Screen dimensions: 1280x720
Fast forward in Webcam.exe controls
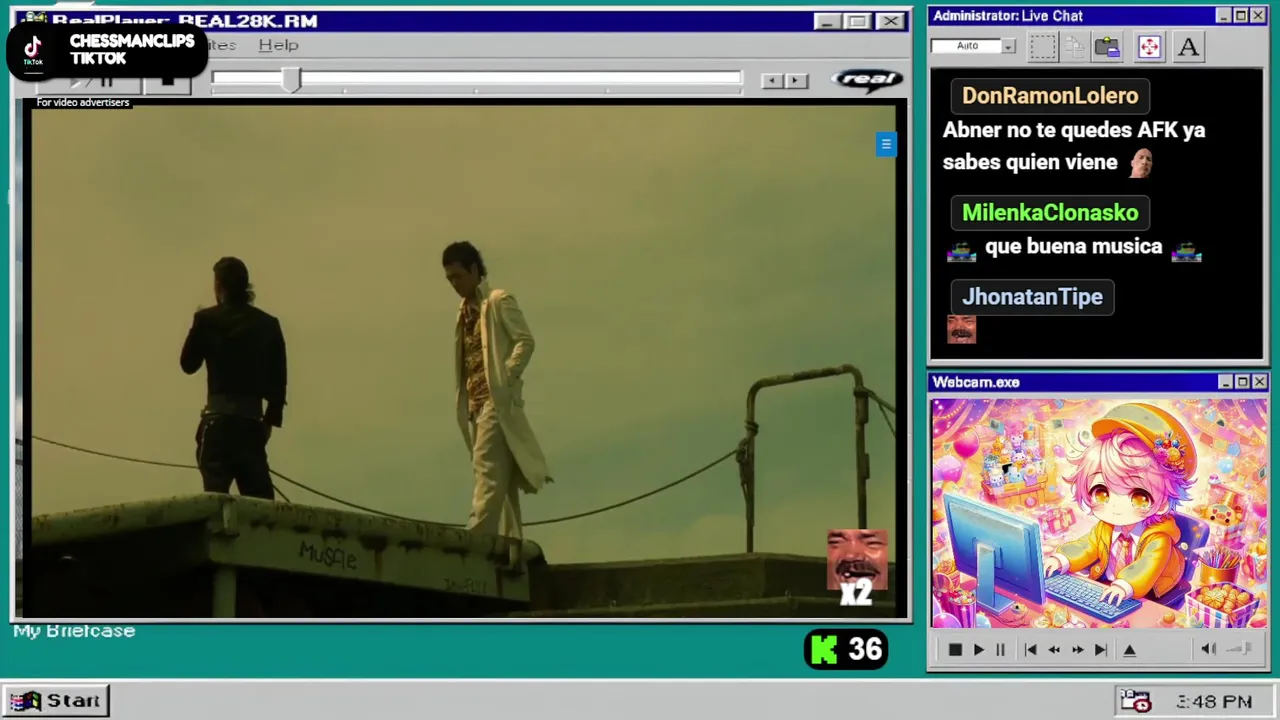tap(1077, 650)
